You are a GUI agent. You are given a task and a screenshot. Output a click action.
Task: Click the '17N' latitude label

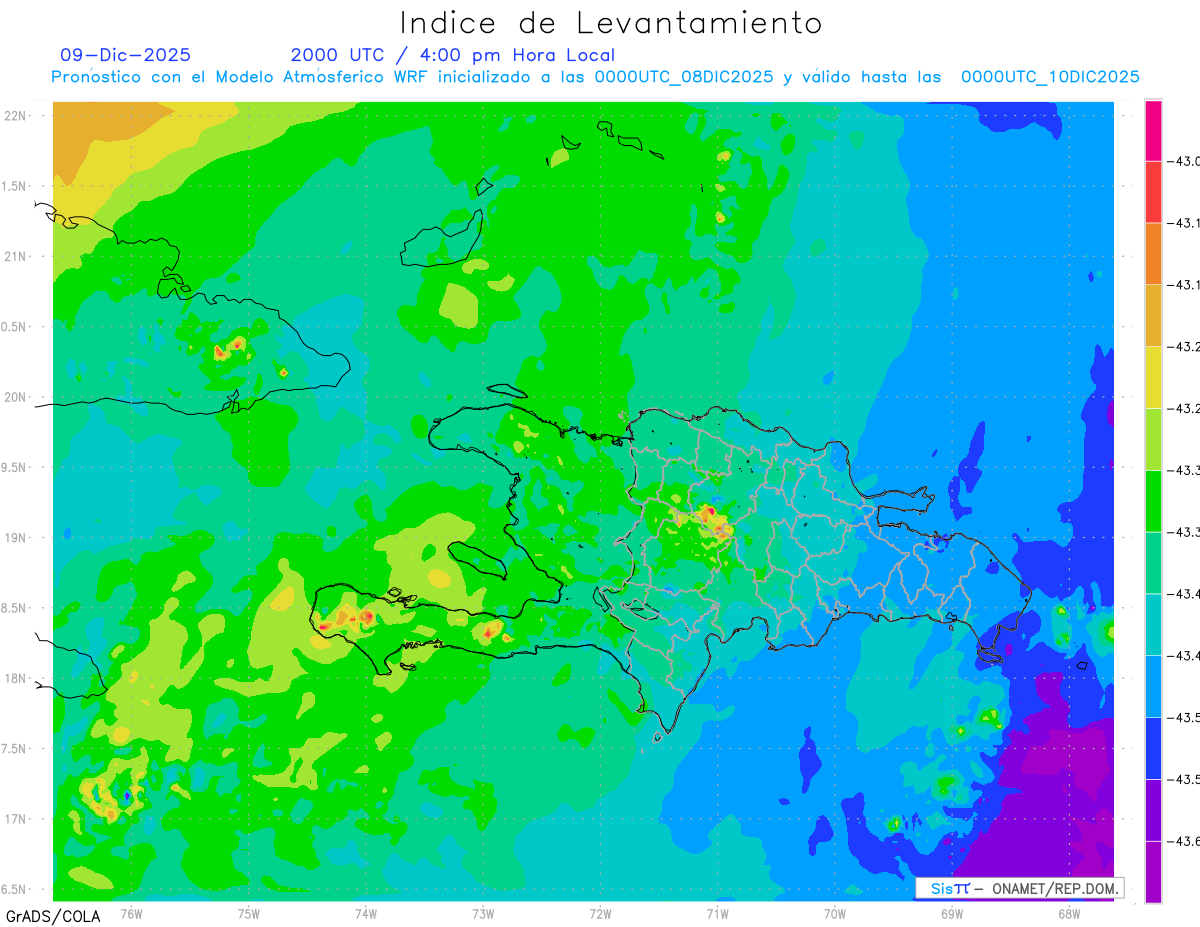tap(16, 819)
